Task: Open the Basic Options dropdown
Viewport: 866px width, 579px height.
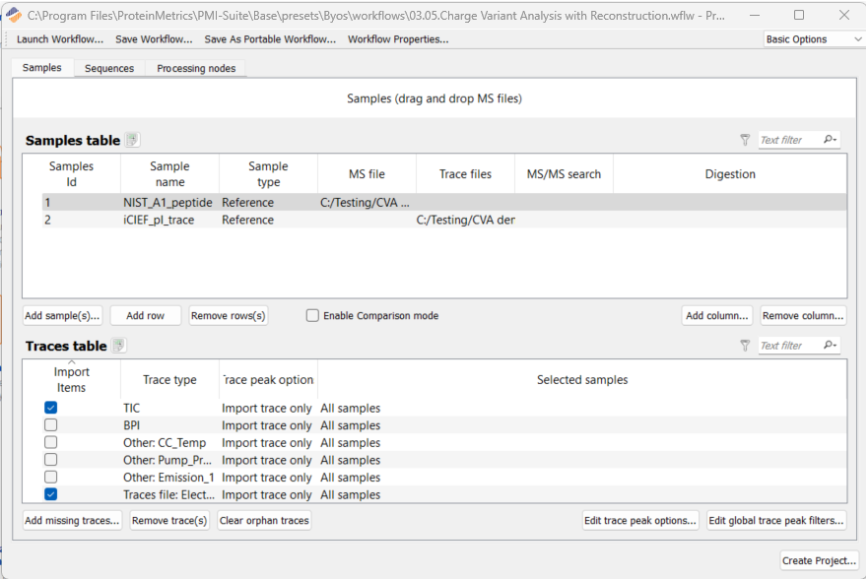Action: (x=814, y=39)
